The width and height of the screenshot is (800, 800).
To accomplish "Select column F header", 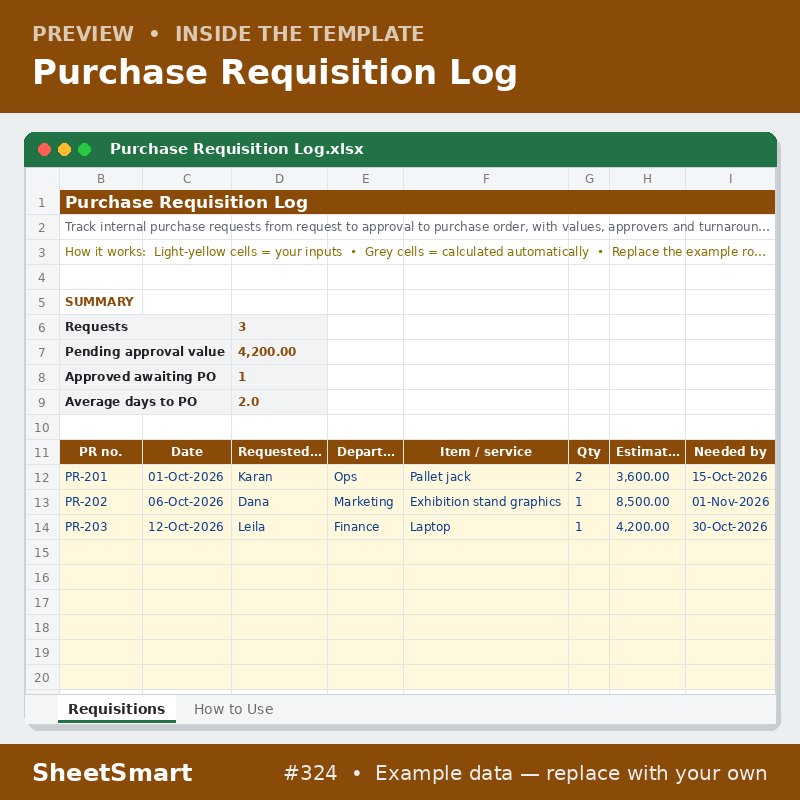I will (x=486, y=179).
